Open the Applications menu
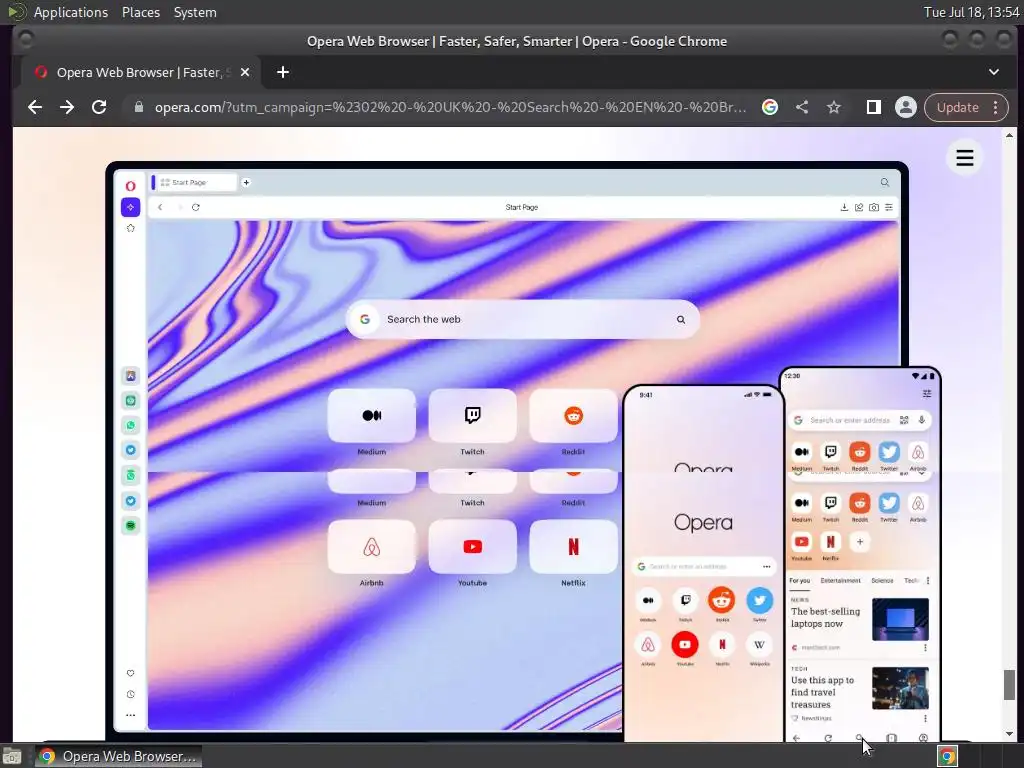The height and width of the screenshot is (768, 1024). [x=71, y=12]
